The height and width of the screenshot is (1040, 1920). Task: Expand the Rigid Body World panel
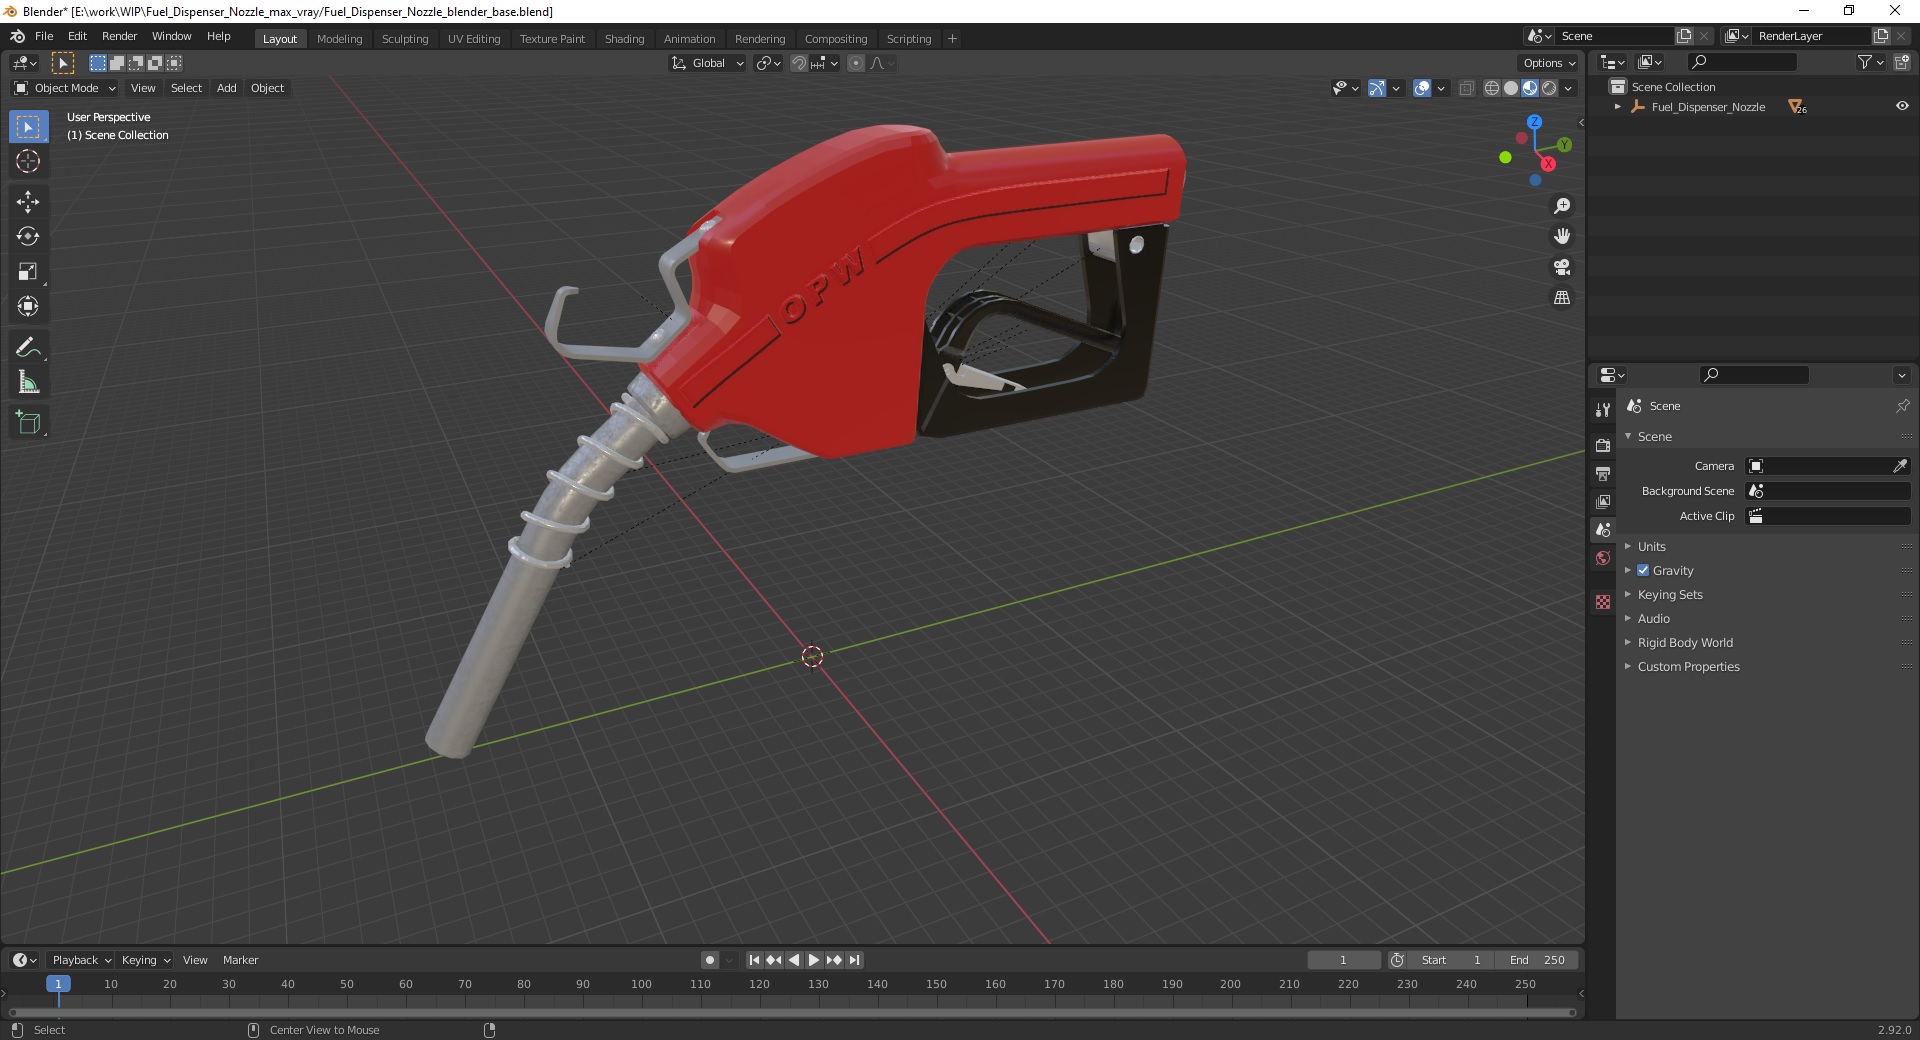tap(1685, 642)
